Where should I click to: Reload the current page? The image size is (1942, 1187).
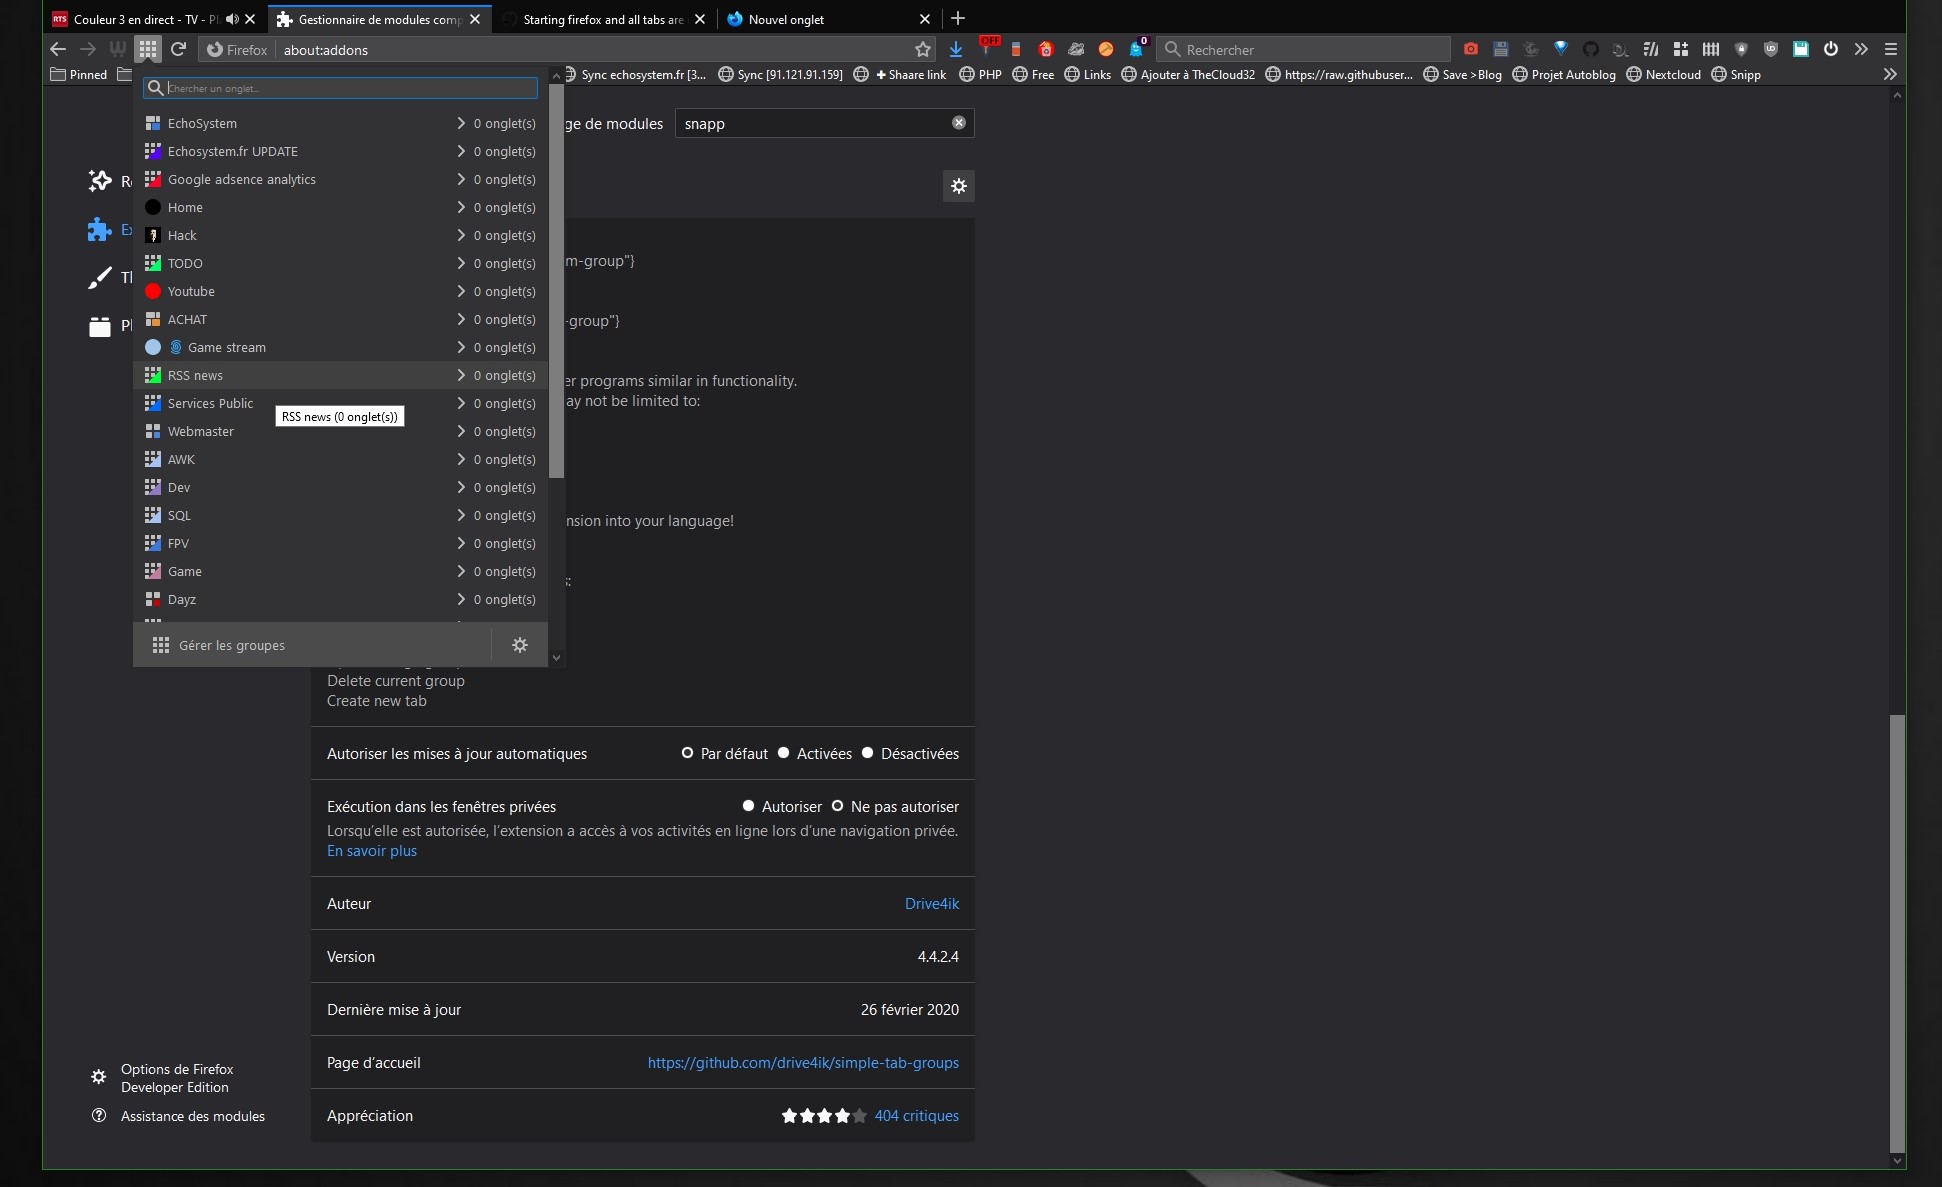pos(179,49)
